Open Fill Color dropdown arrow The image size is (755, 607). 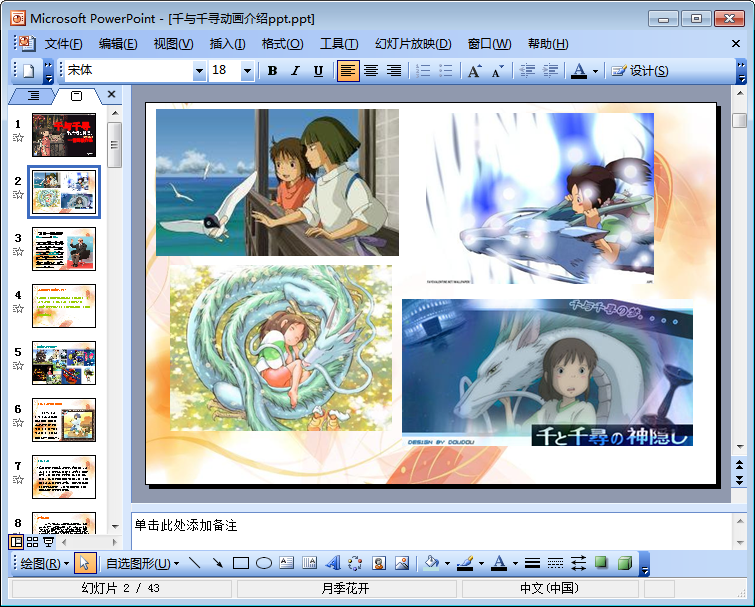pyautogui.click(x=448, y=563)
